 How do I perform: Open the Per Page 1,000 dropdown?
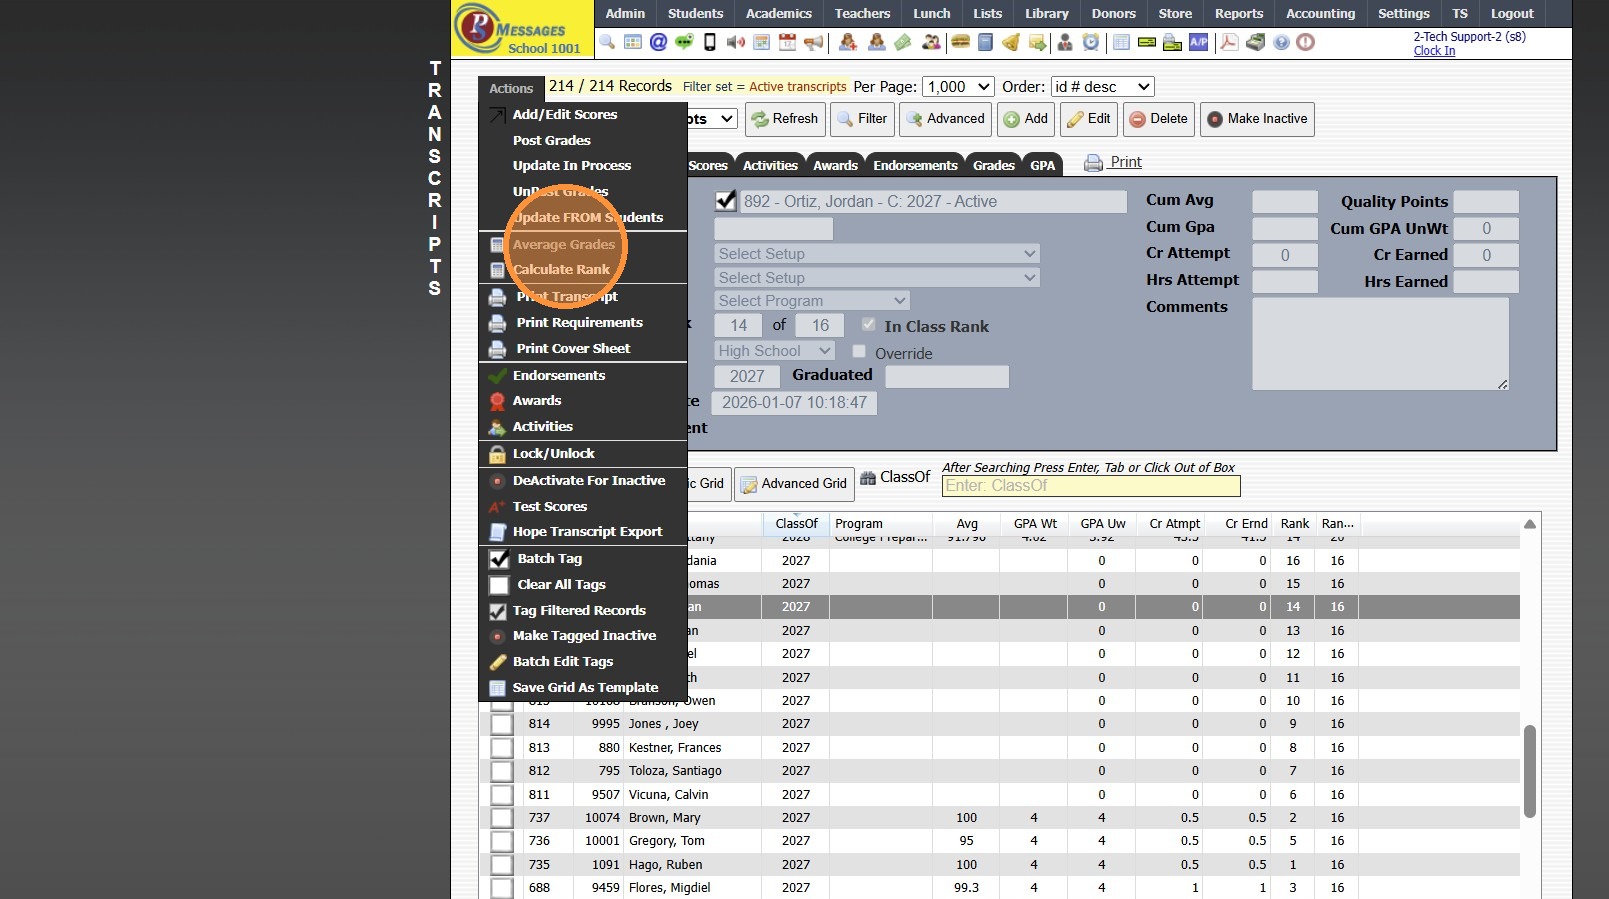(957, 87)
